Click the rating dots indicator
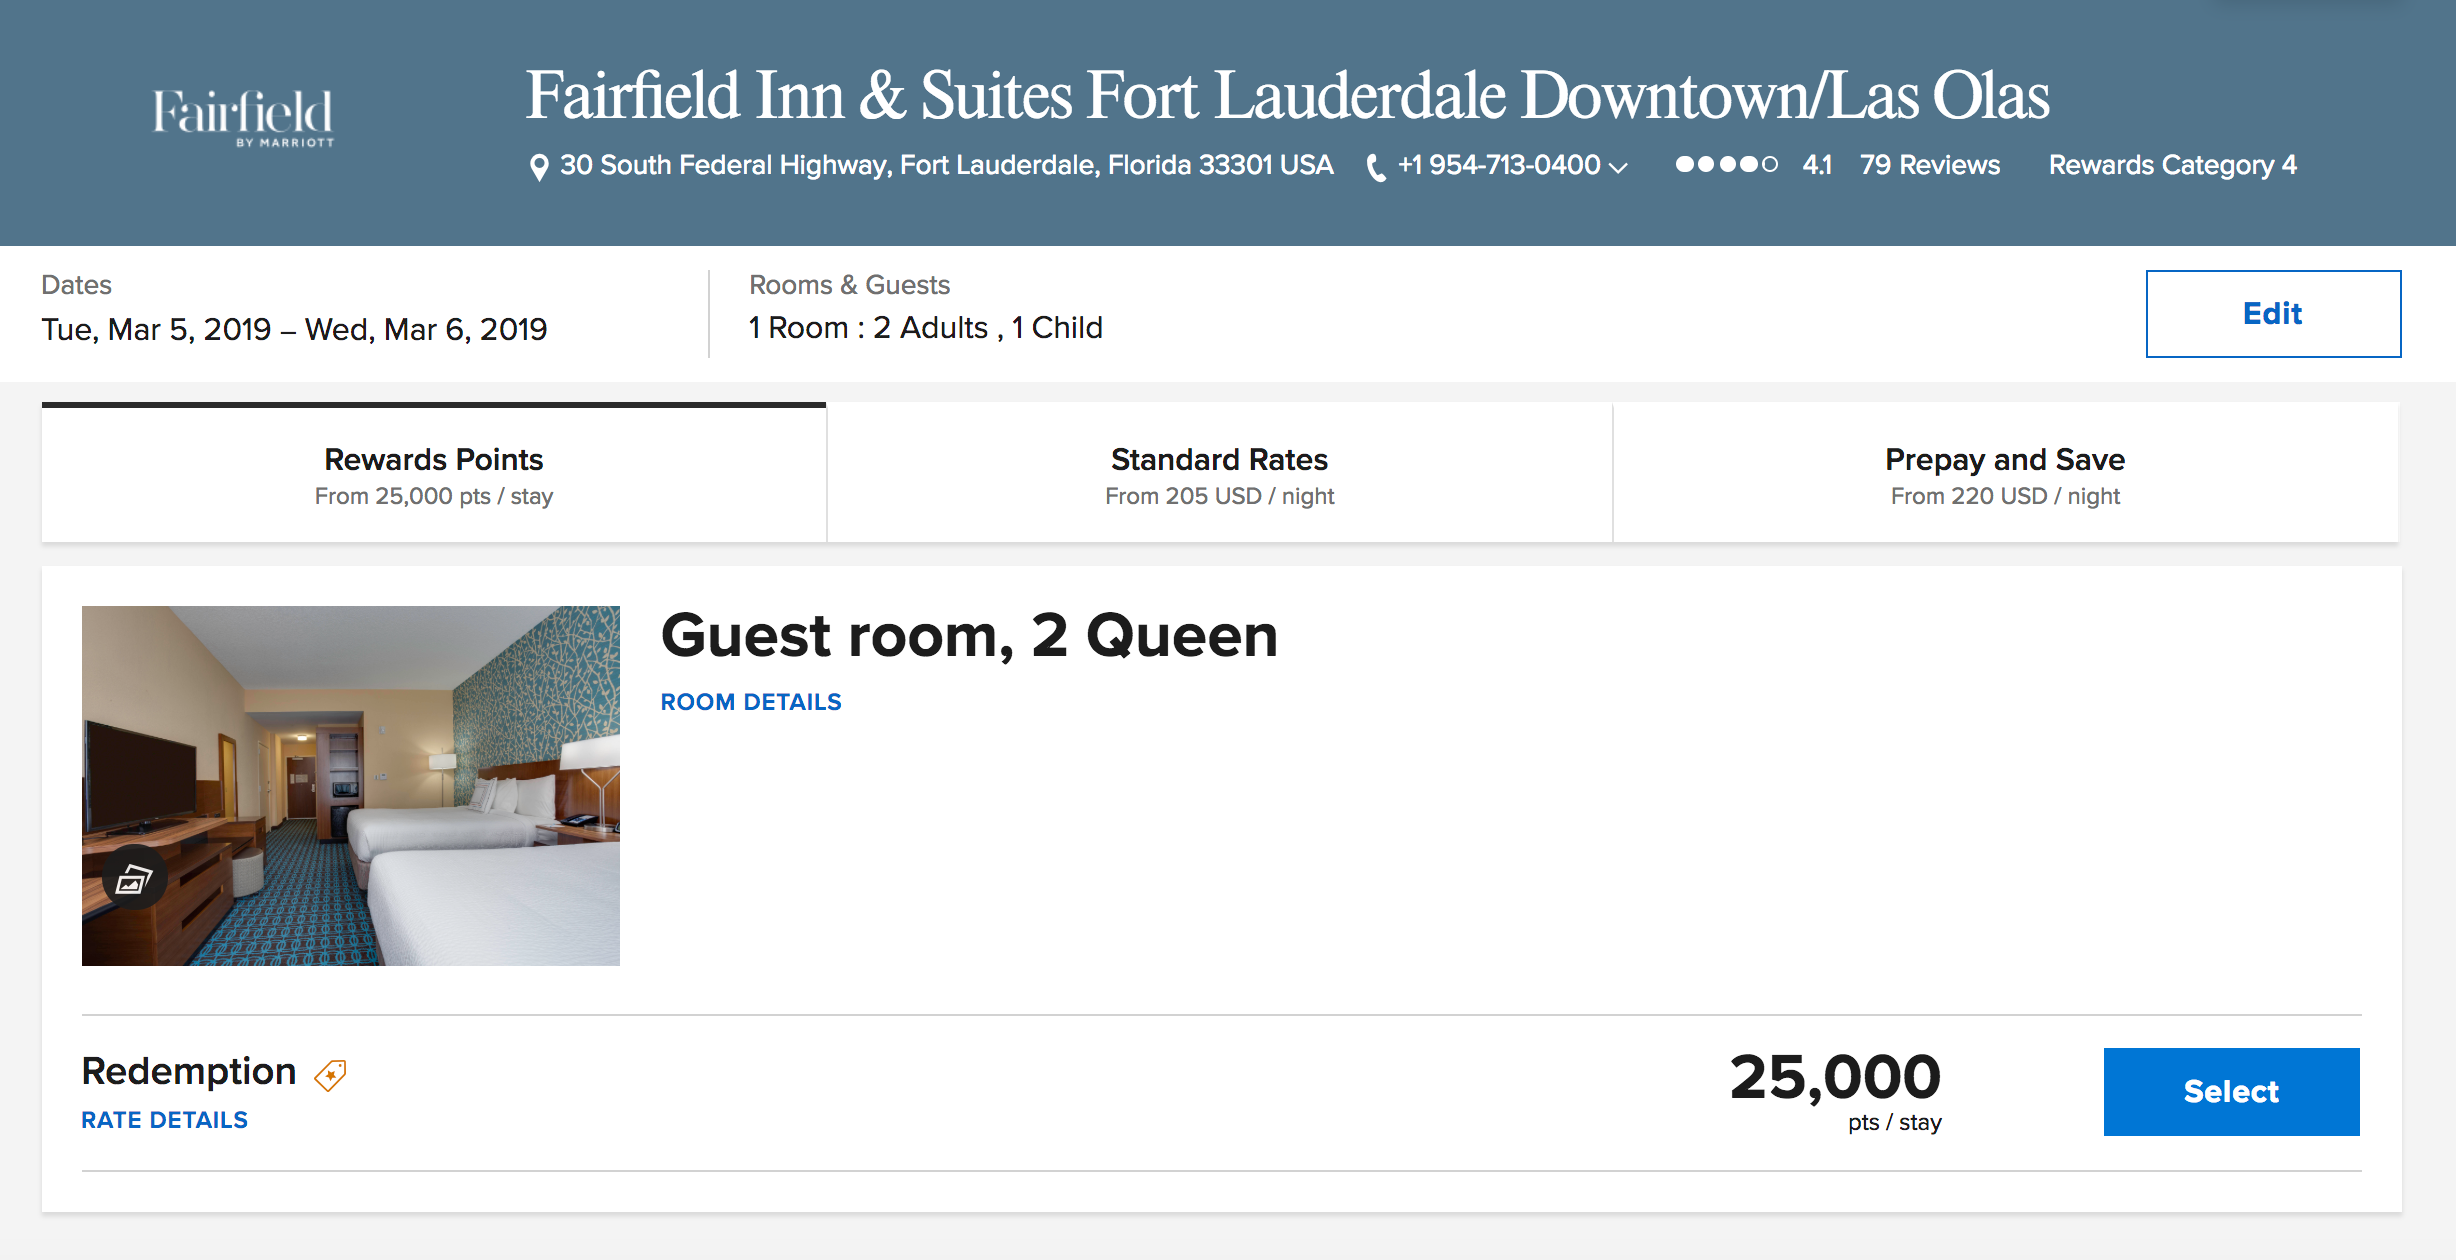 click(1726, 165)
